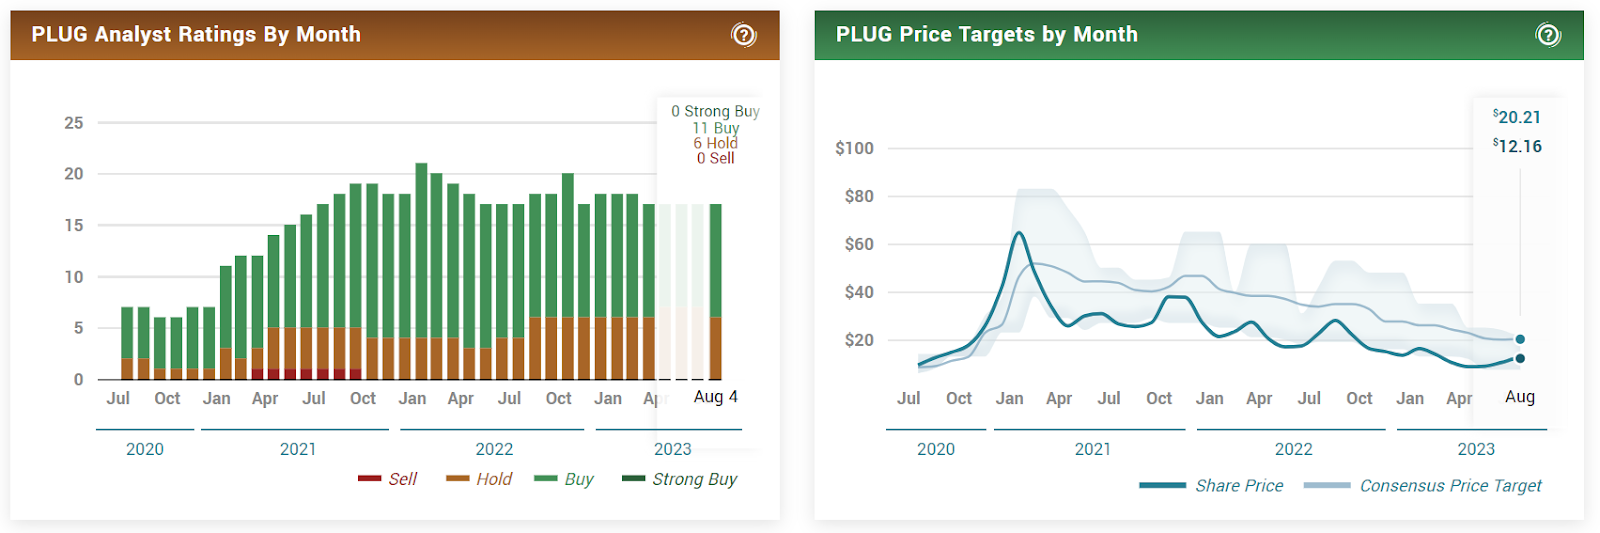The image size is (1600, 533).
Task: Toggle Sell series in ratings legend
Action: pos(388,479)
